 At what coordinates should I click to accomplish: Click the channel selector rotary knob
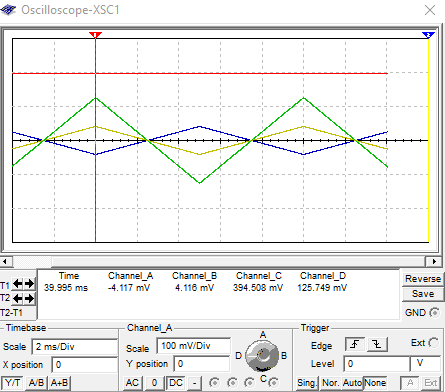click(x=262, y=356)
